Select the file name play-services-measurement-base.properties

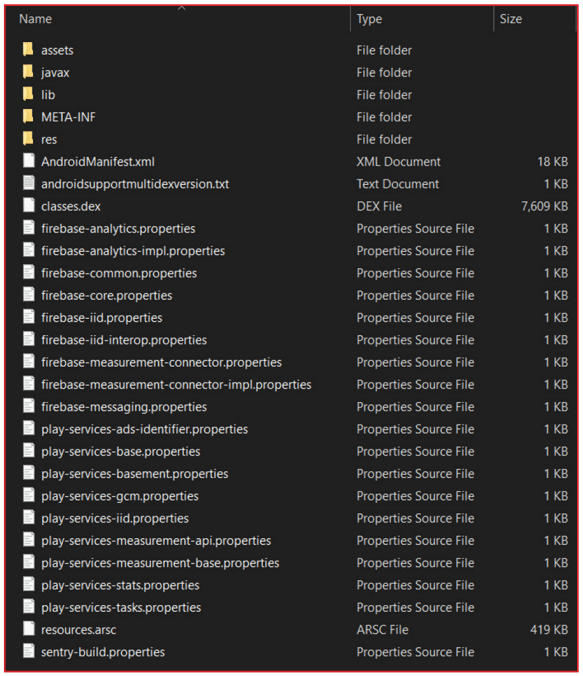coord(160,563)
